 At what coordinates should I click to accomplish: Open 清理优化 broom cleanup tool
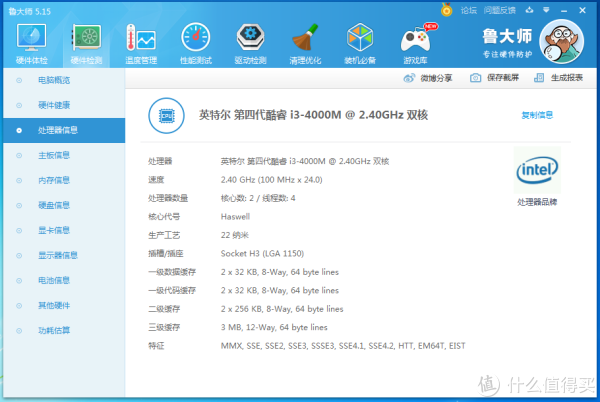305,44
